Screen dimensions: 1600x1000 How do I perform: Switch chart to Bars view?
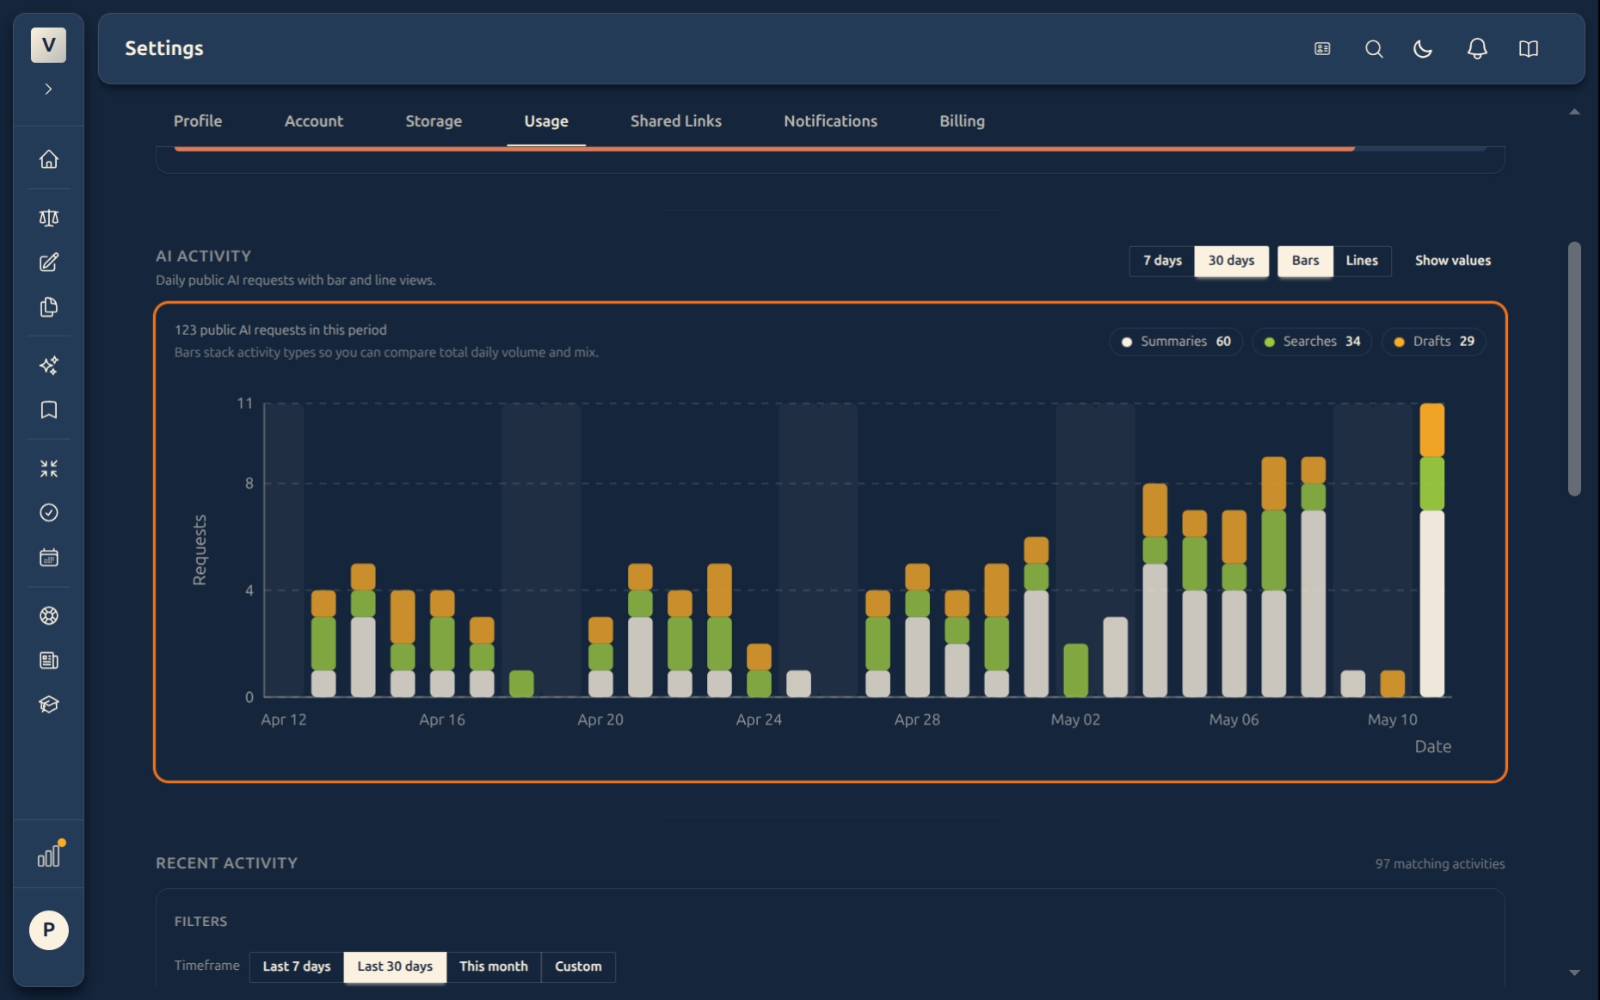[1305, 261]
